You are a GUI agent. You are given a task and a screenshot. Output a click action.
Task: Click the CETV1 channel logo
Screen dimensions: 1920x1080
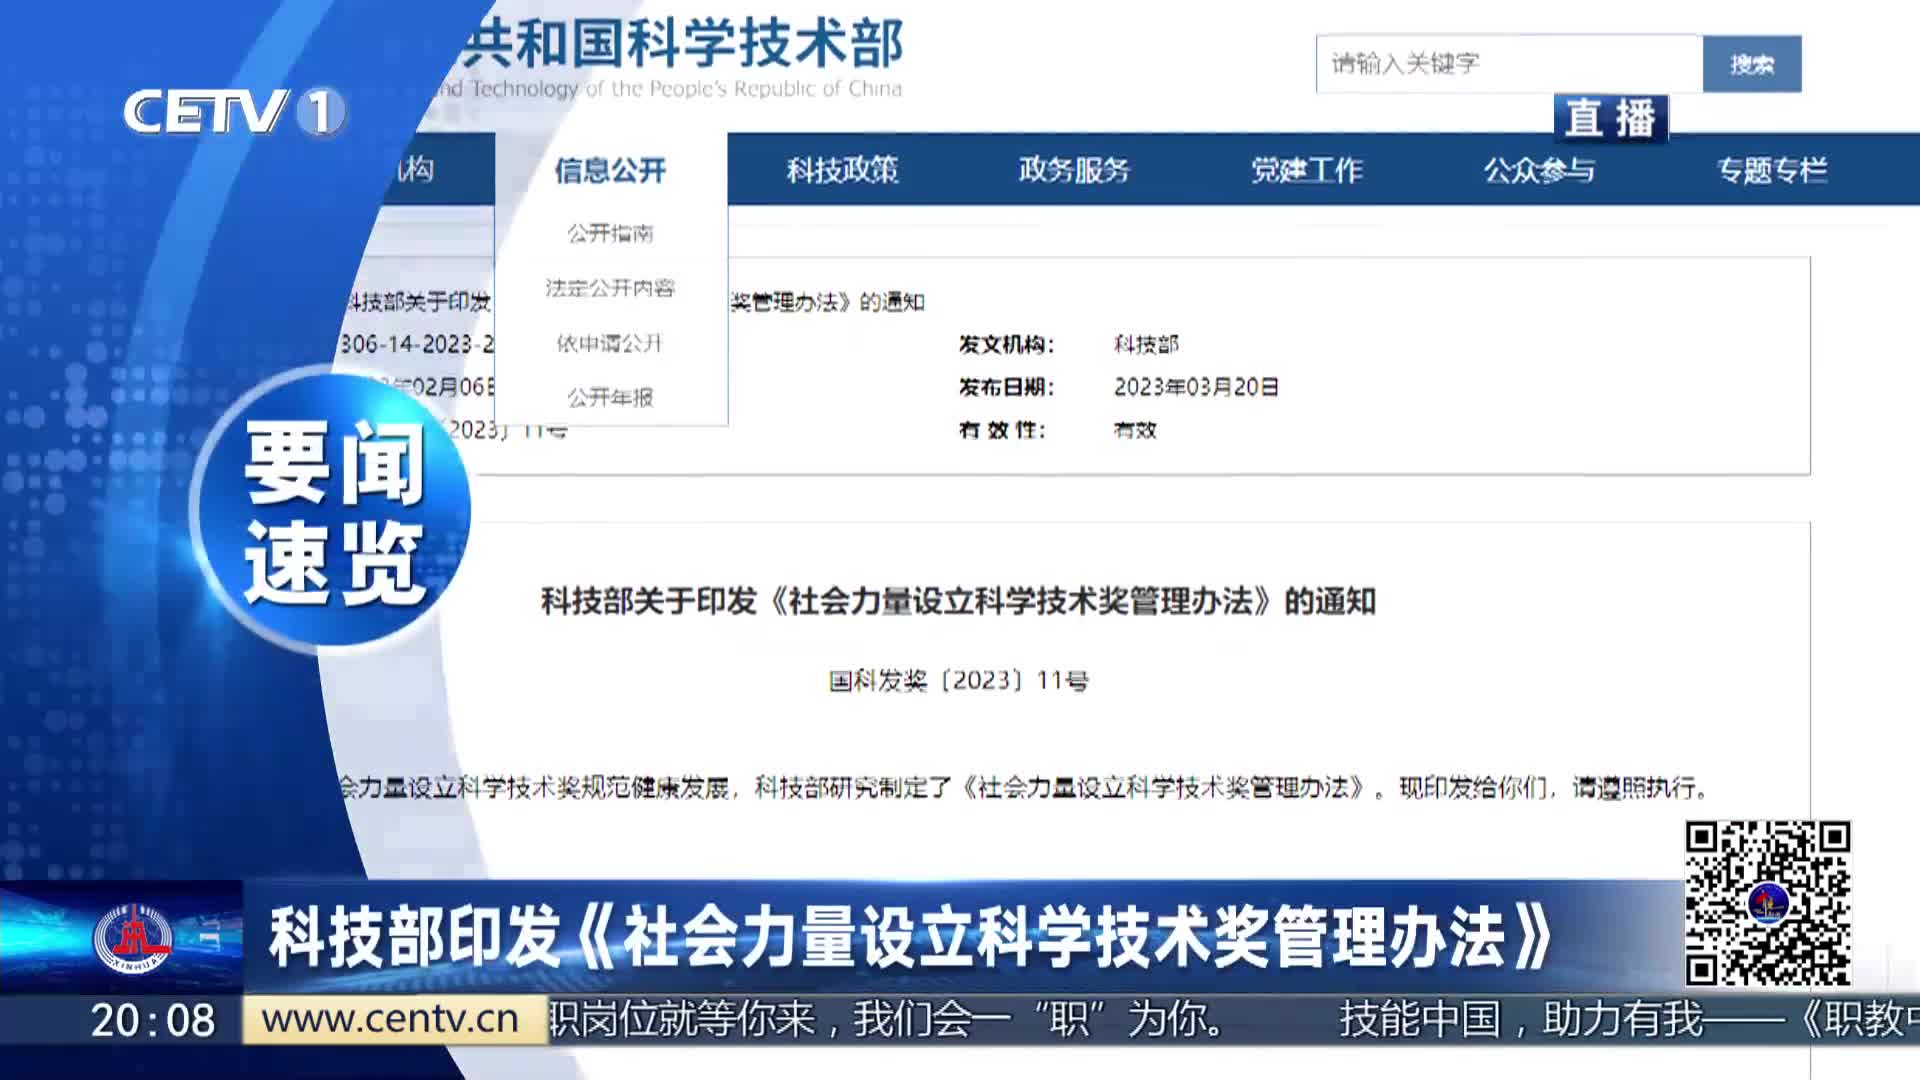click(x=235, y=111)
